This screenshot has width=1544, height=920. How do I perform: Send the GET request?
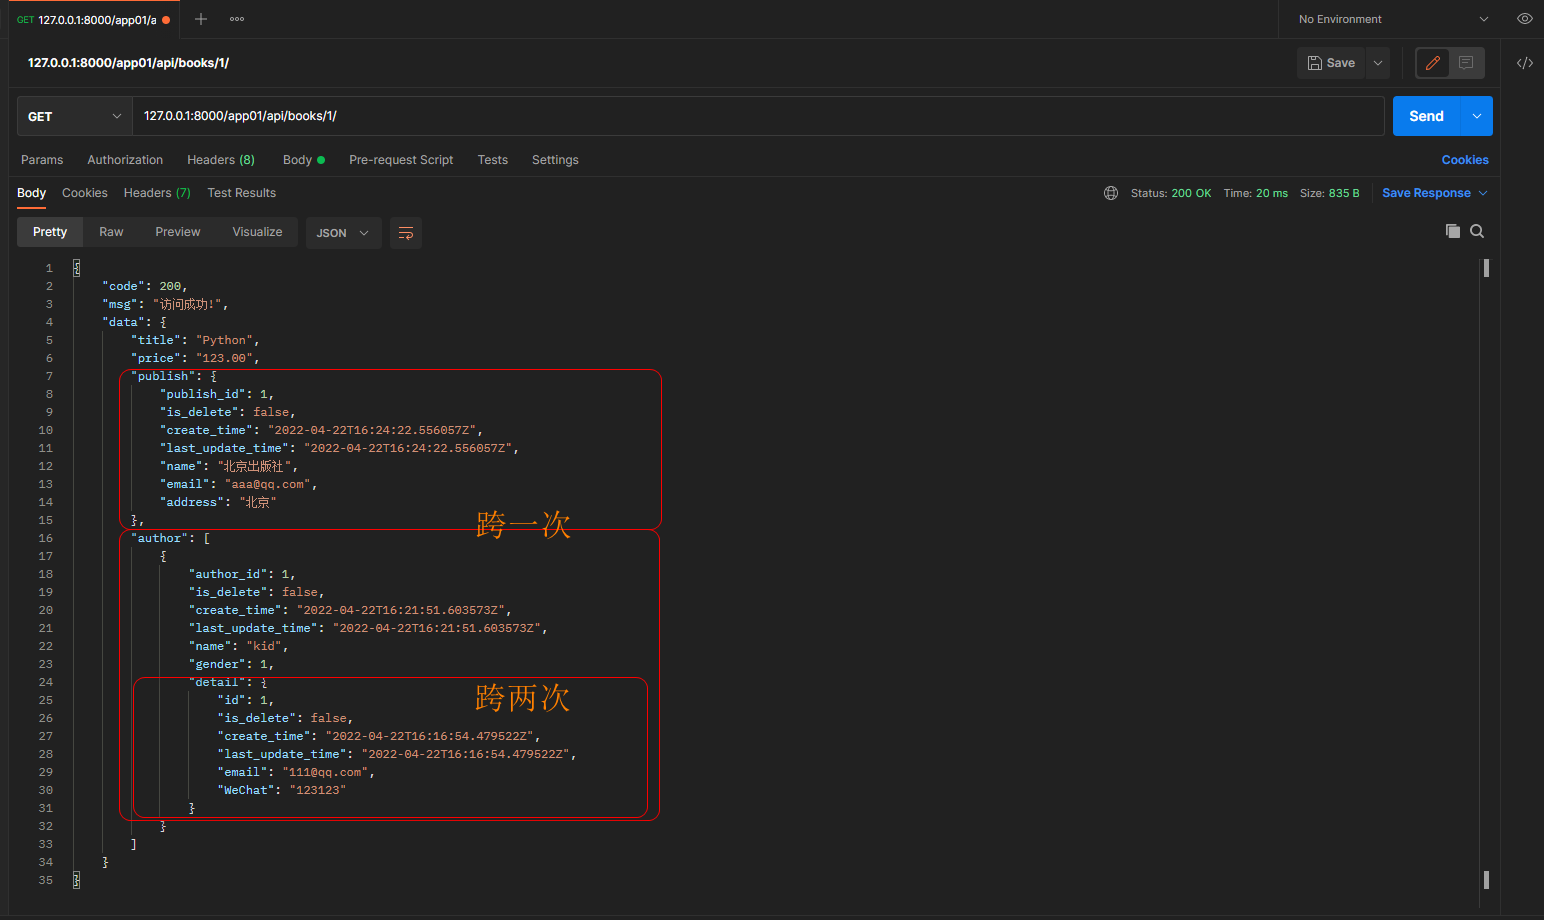[1426, 116]
